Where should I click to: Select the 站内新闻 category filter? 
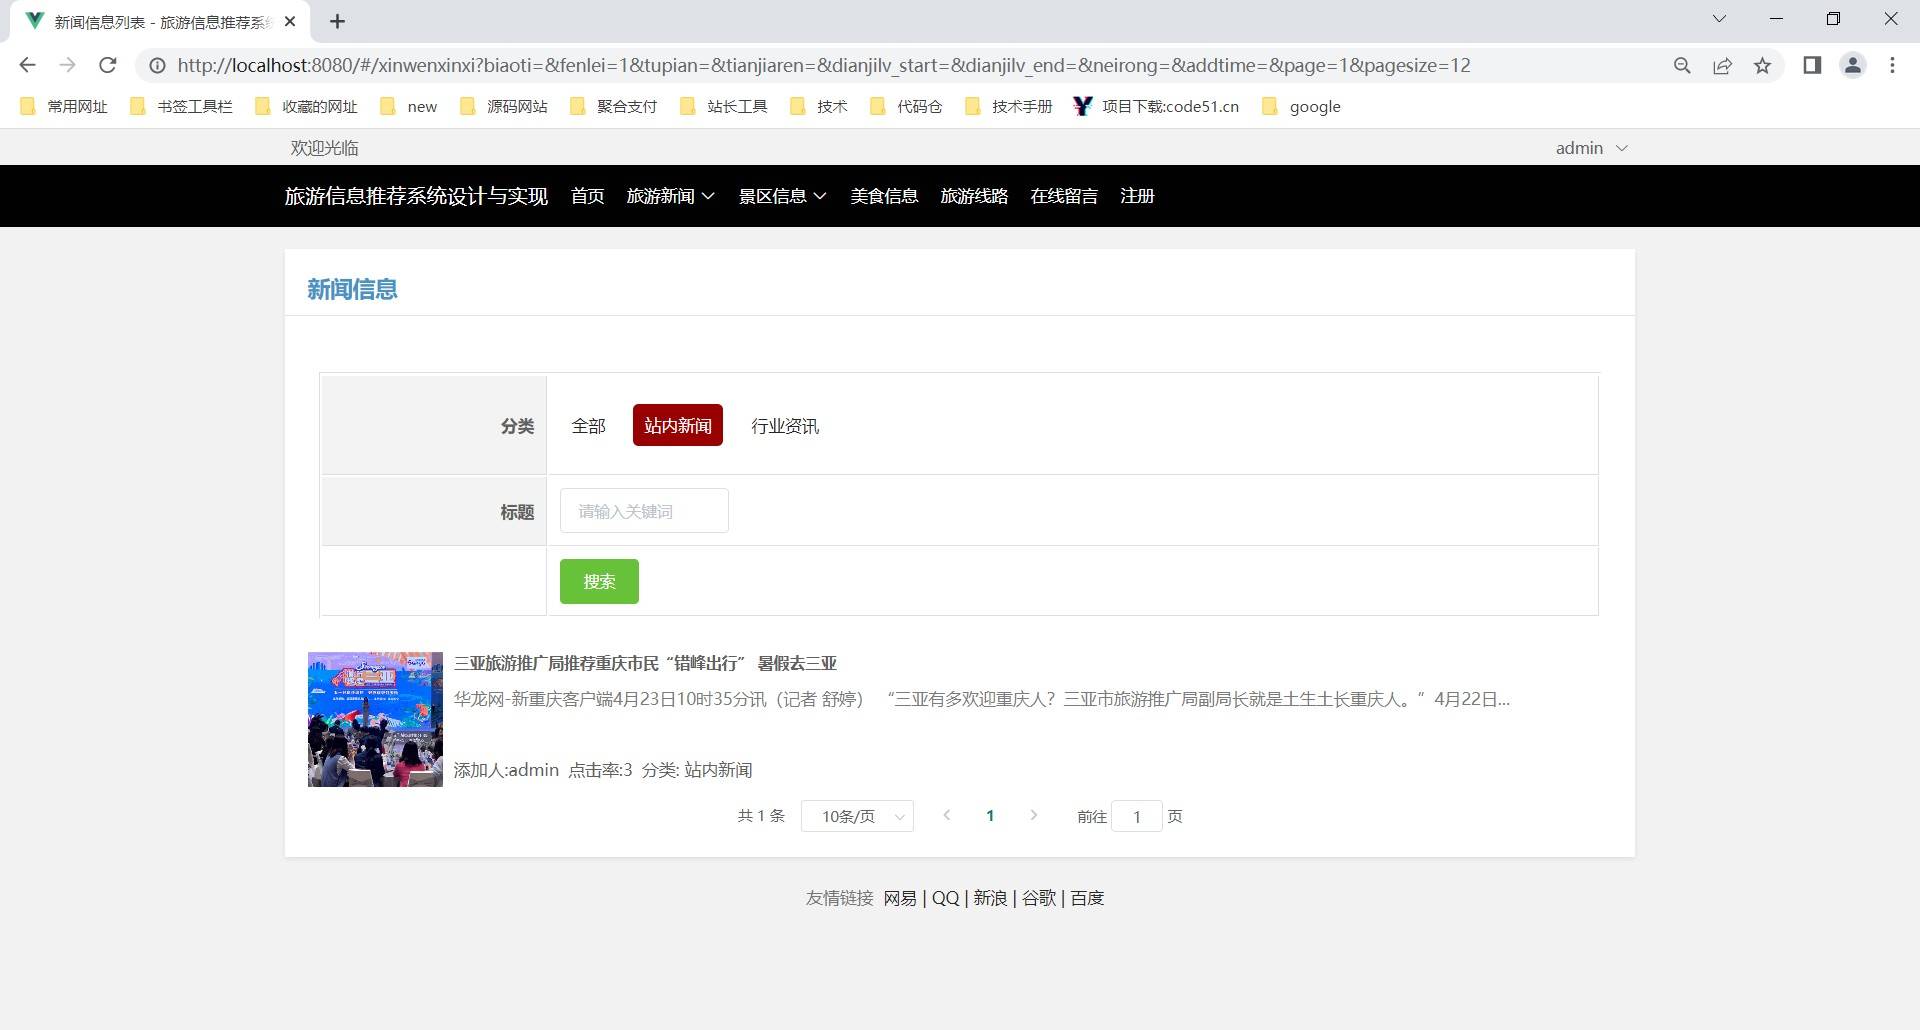[x=678, y=426]
